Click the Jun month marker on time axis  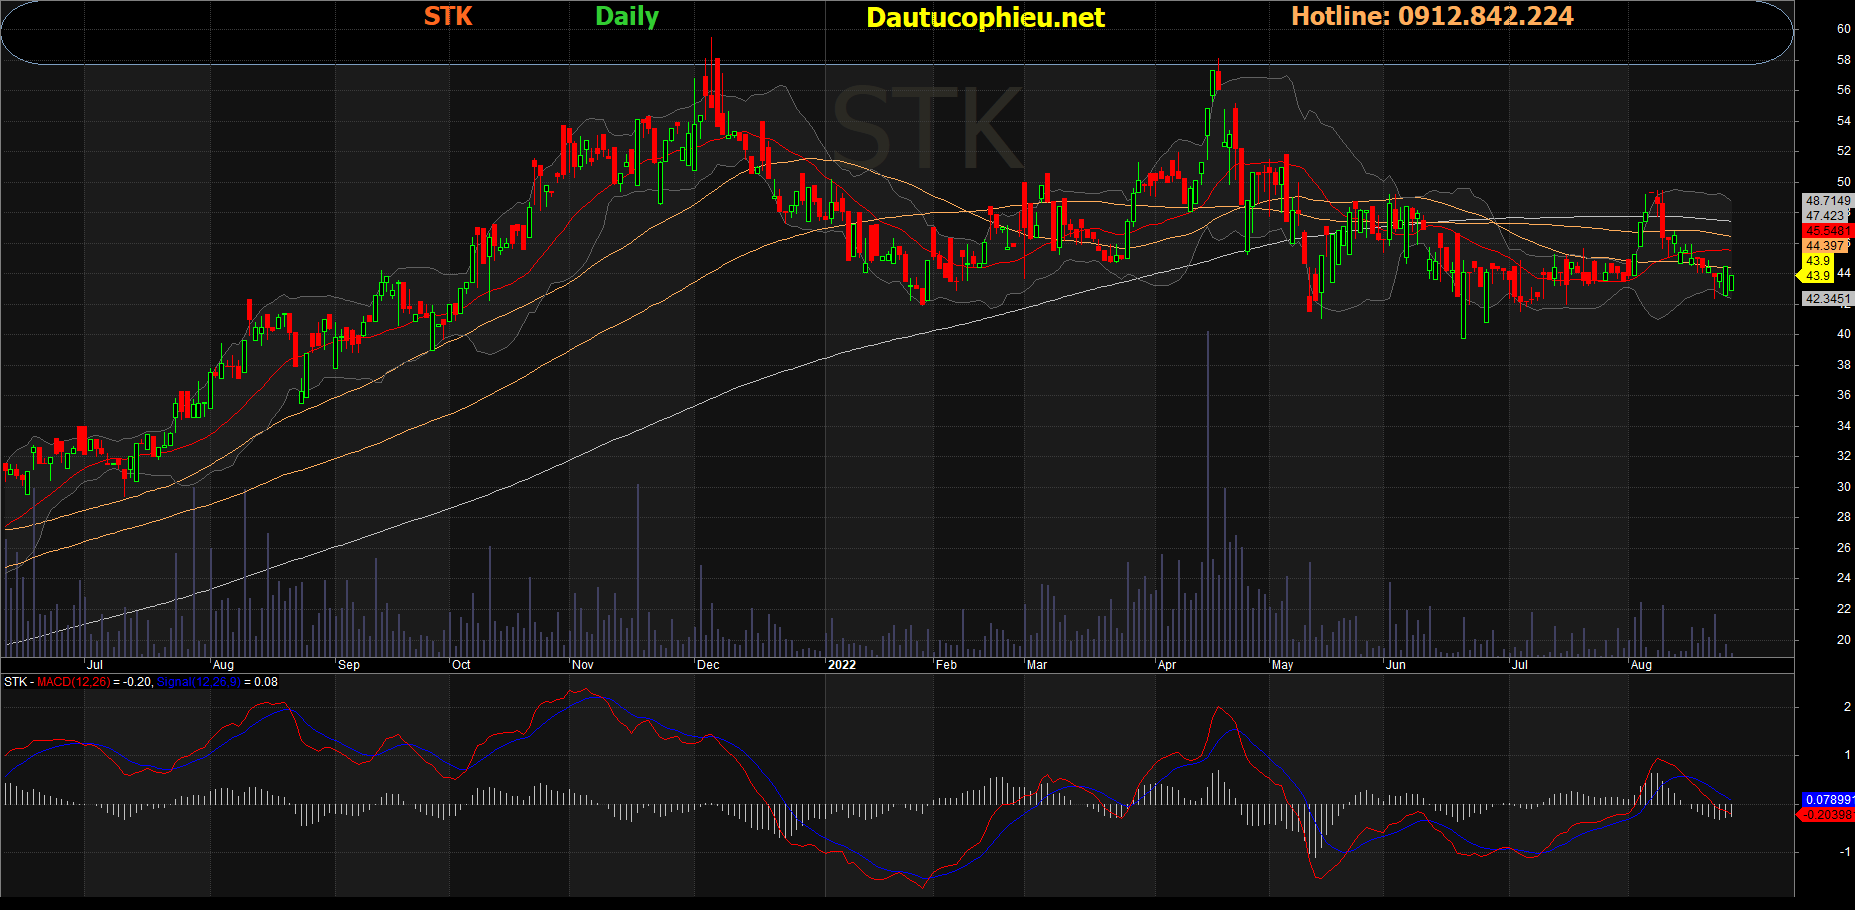[x=1396, y=665]
